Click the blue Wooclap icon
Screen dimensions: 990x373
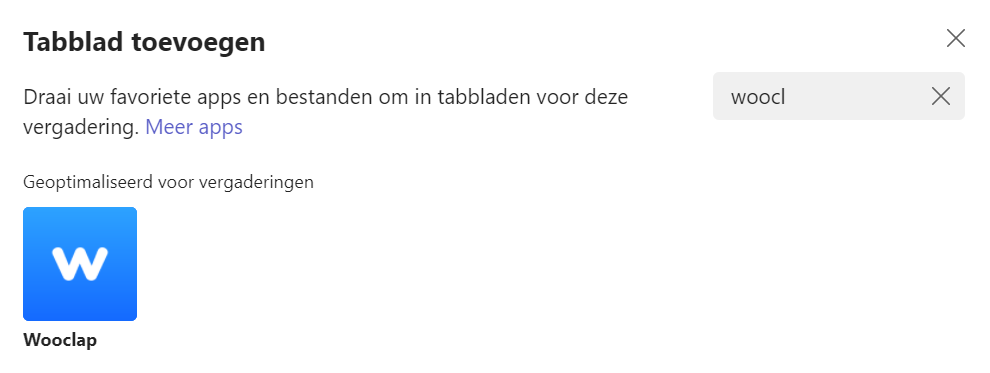tap(80, 264)
